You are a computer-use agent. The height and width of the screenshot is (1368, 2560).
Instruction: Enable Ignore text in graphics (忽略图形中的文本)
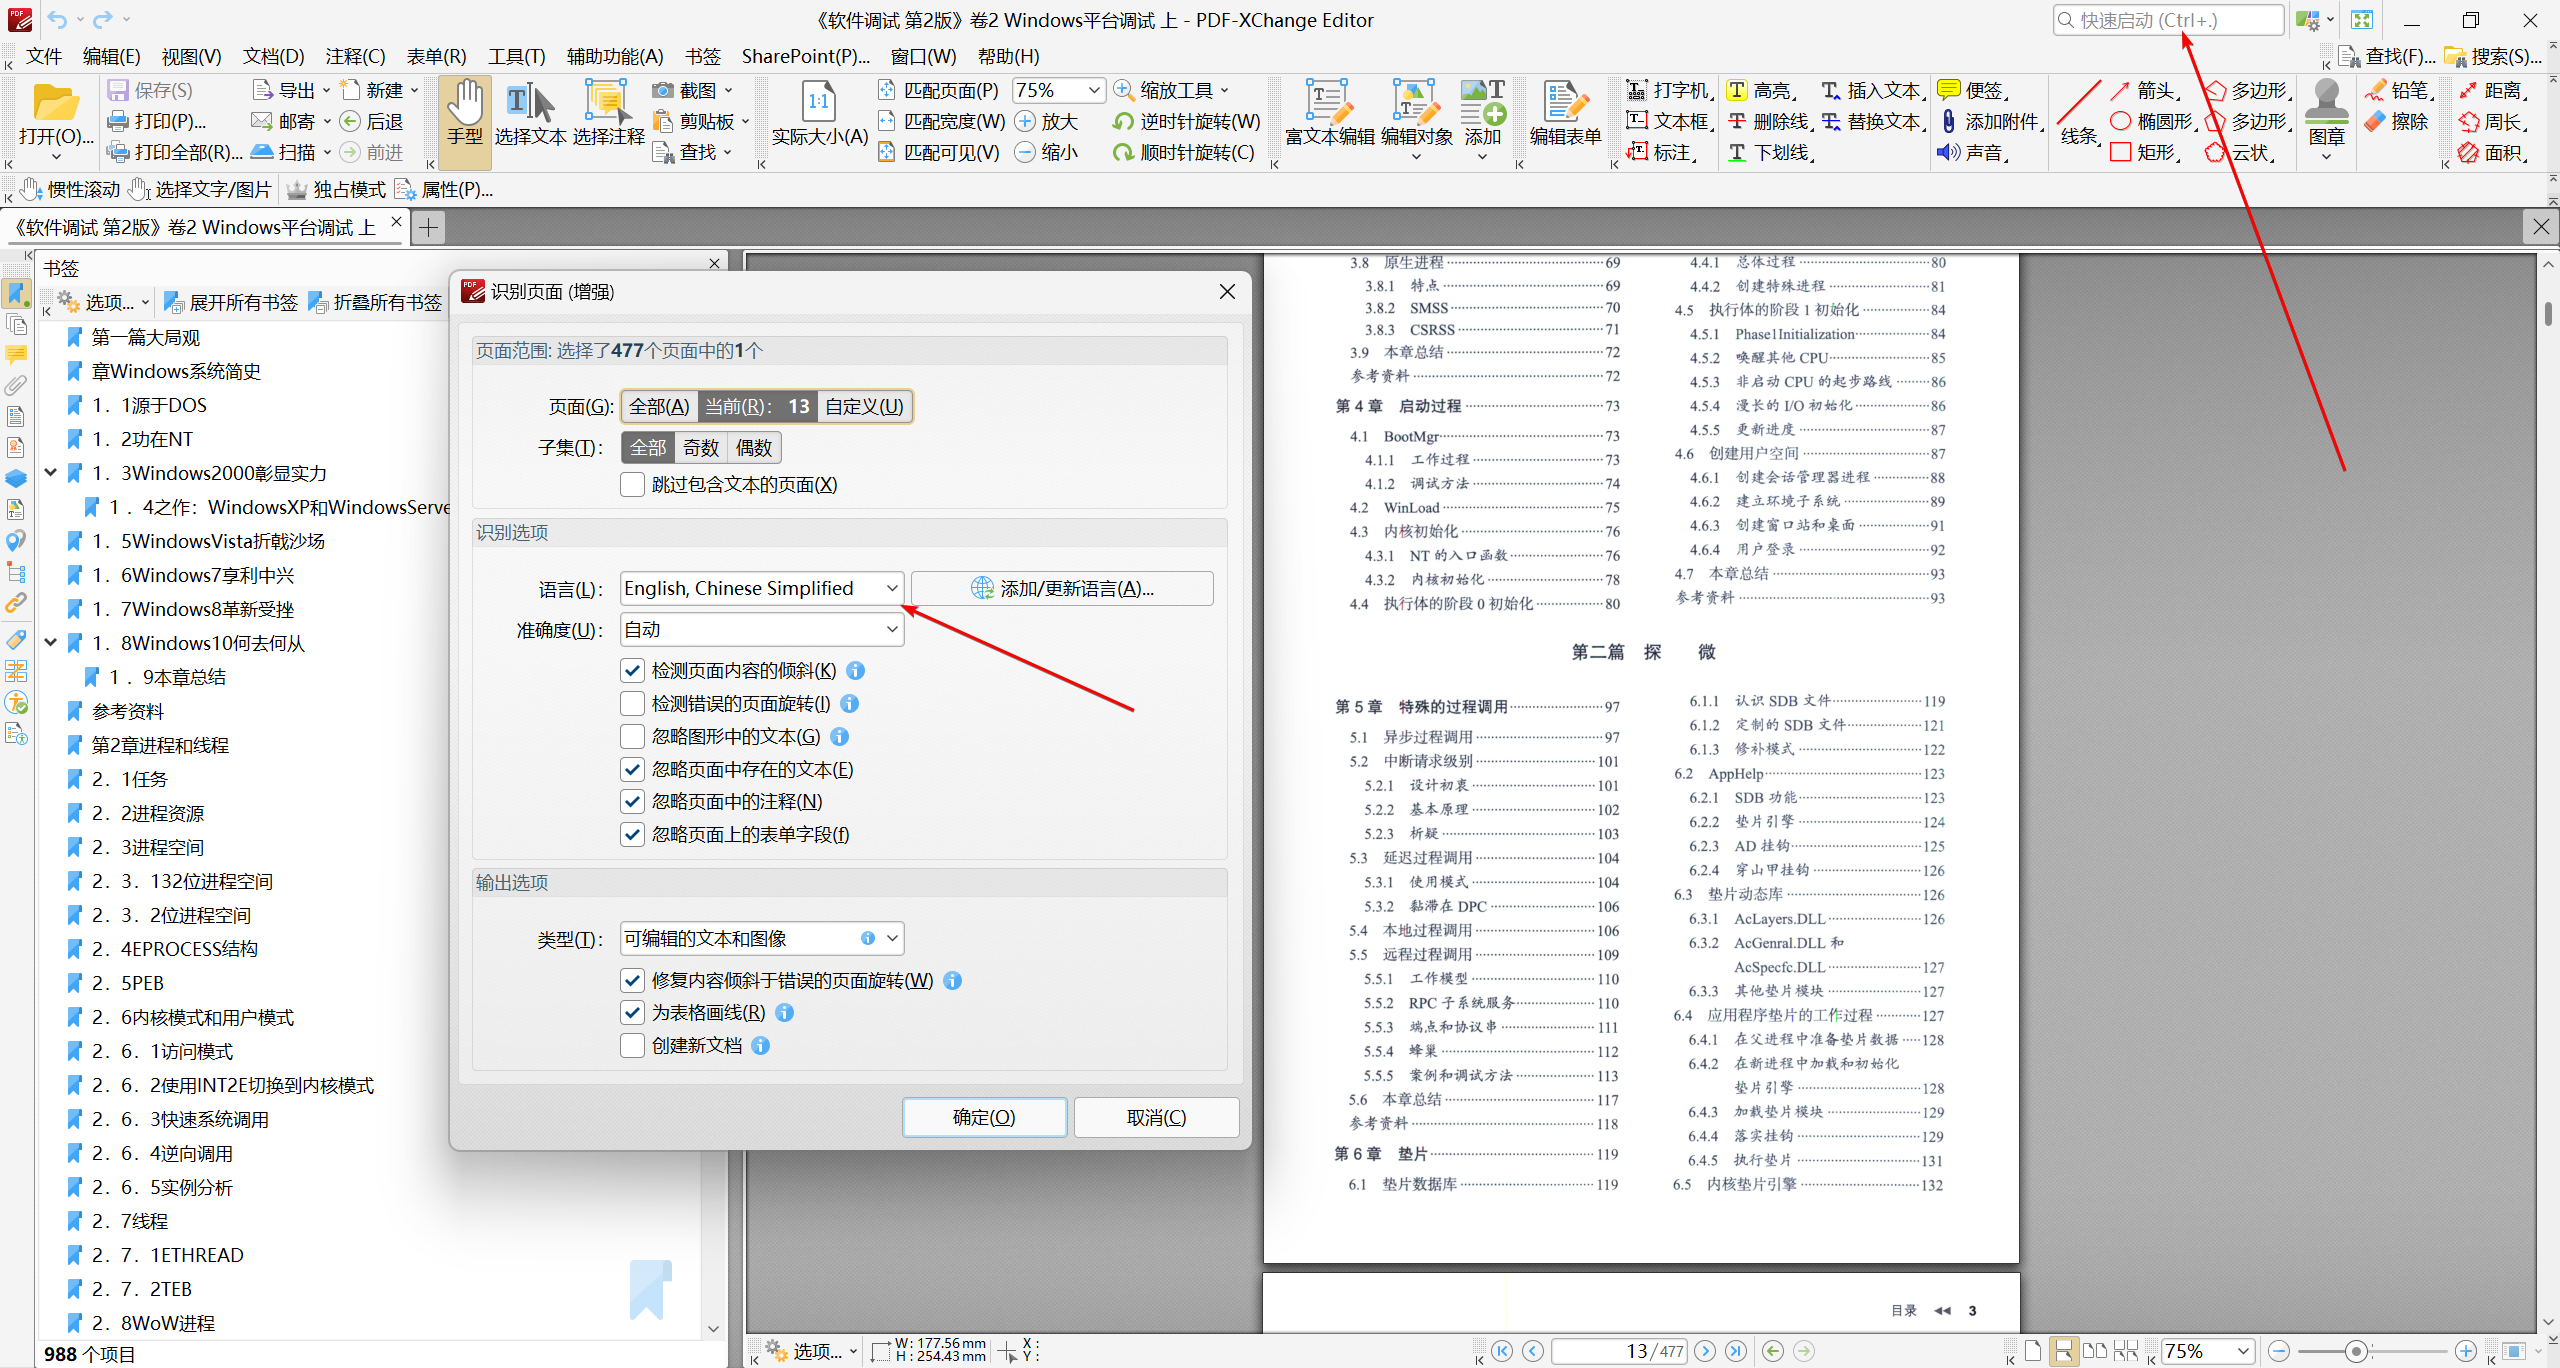click(632, 736)
